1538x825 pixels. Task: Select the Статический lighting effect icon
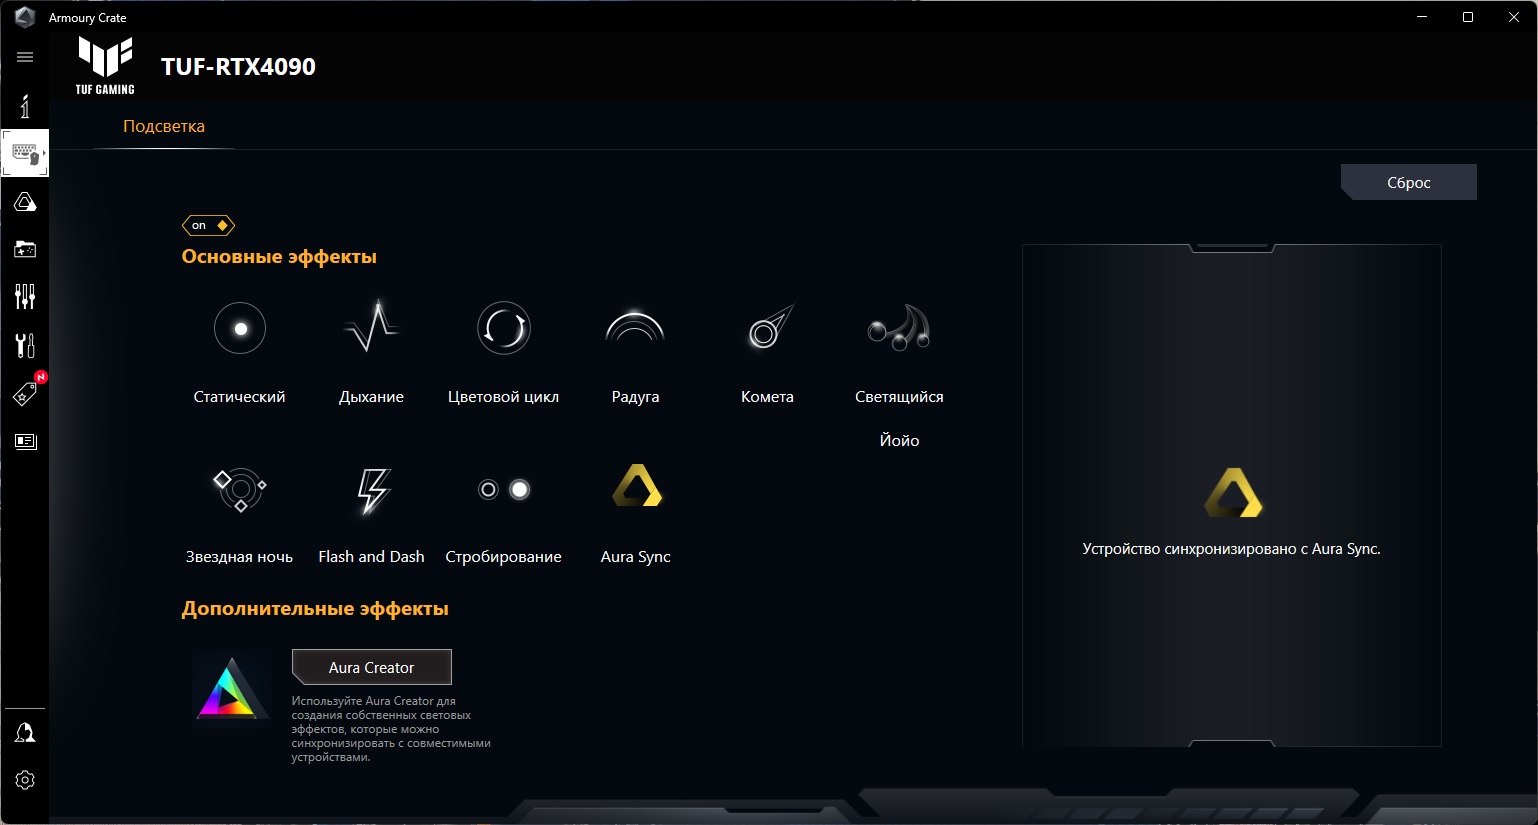pyautogui.click(x=240, y=328)
